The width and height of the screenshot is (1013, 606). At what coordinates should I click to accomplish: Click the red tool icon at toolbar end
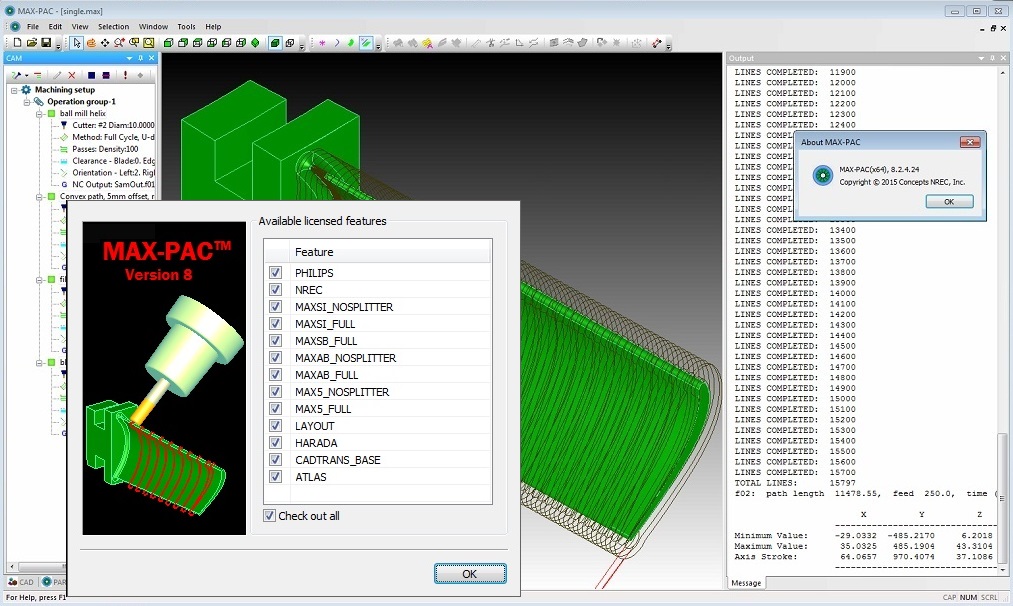[x=657, y=43]
